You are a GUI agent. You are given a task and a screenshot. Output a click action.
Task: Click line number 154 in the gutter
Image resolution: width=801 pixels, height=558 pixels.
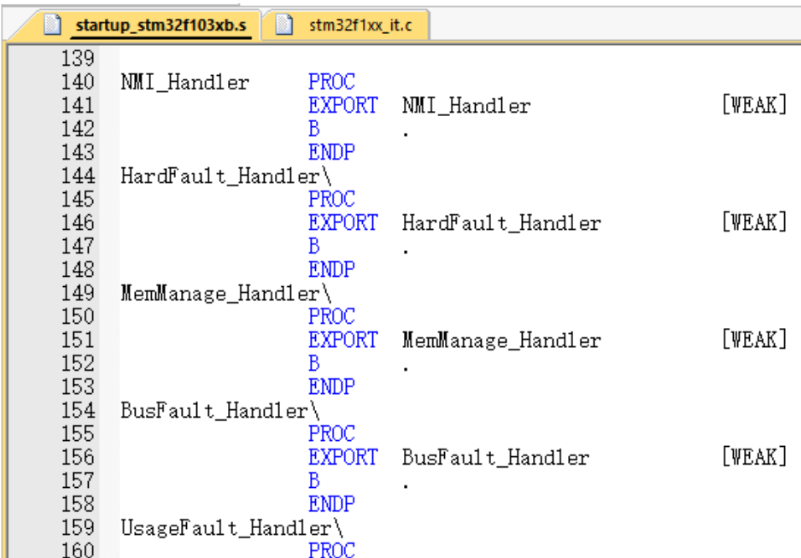tap(77, 411)
